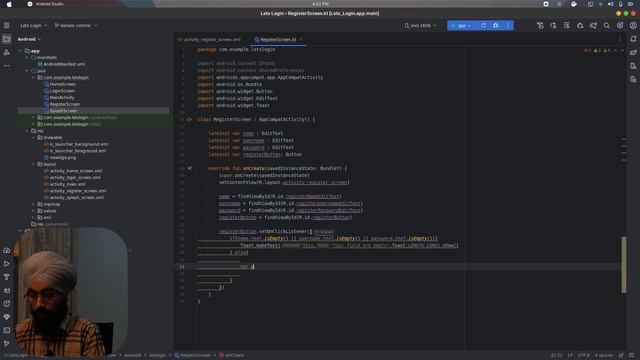Open ic_launcher_background.xml
Screen dimensions: 640x360
[76, 144]
